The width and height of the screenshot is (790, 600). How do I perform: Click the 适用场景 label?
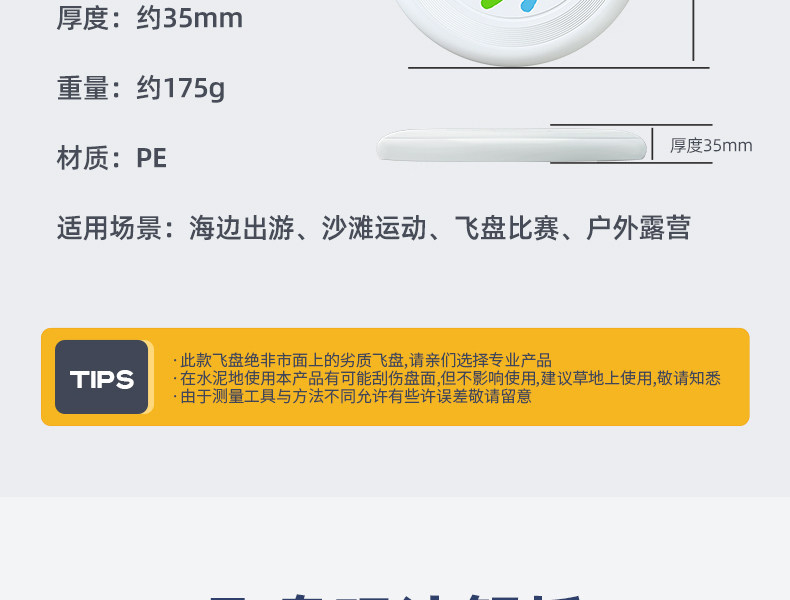pos(109,228)
